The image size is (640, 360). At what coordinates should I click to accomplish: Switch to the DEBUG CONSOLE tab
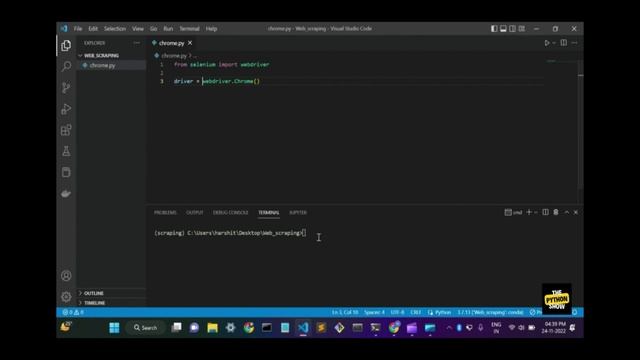coord(231,213)
